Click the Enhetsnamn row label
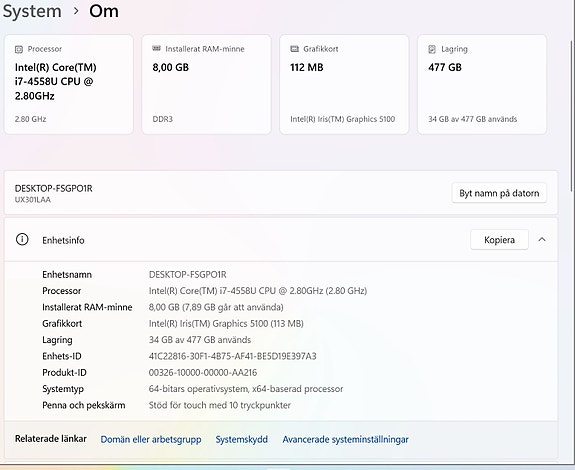575x470 pixels. click(x=67, y=275)
